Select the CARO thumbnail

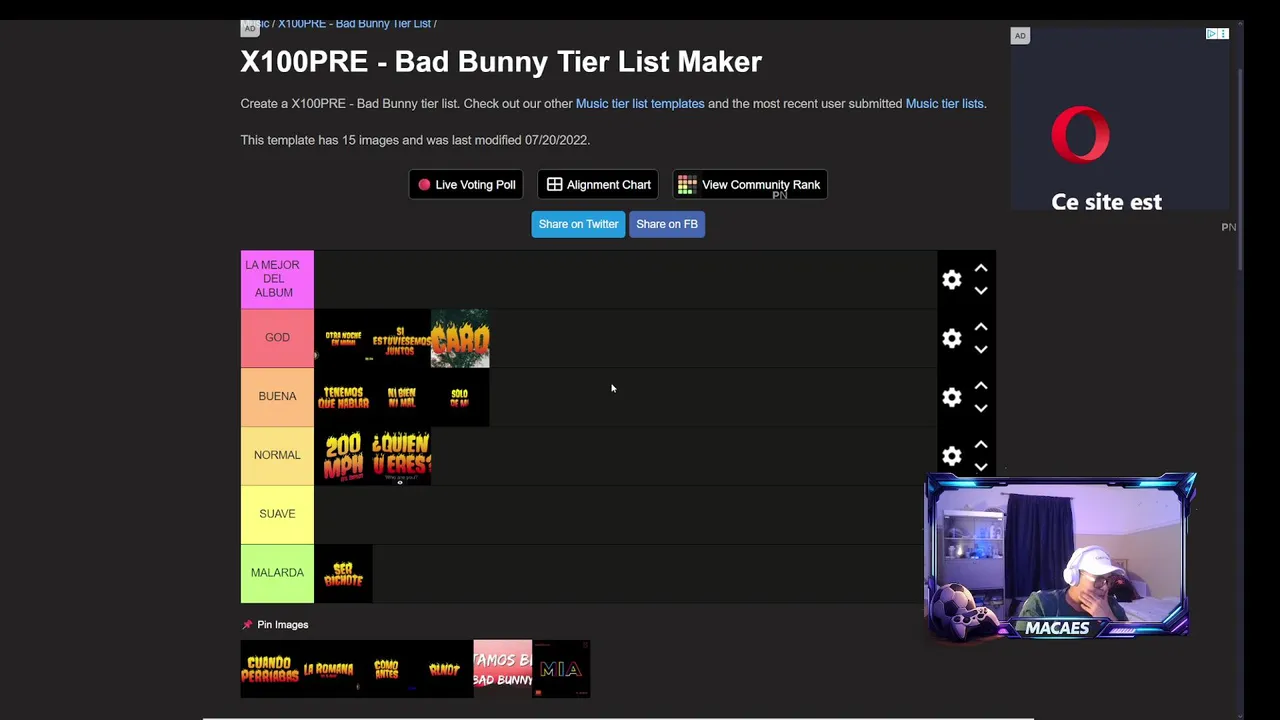pyautogui.click(x=460, y=338)
